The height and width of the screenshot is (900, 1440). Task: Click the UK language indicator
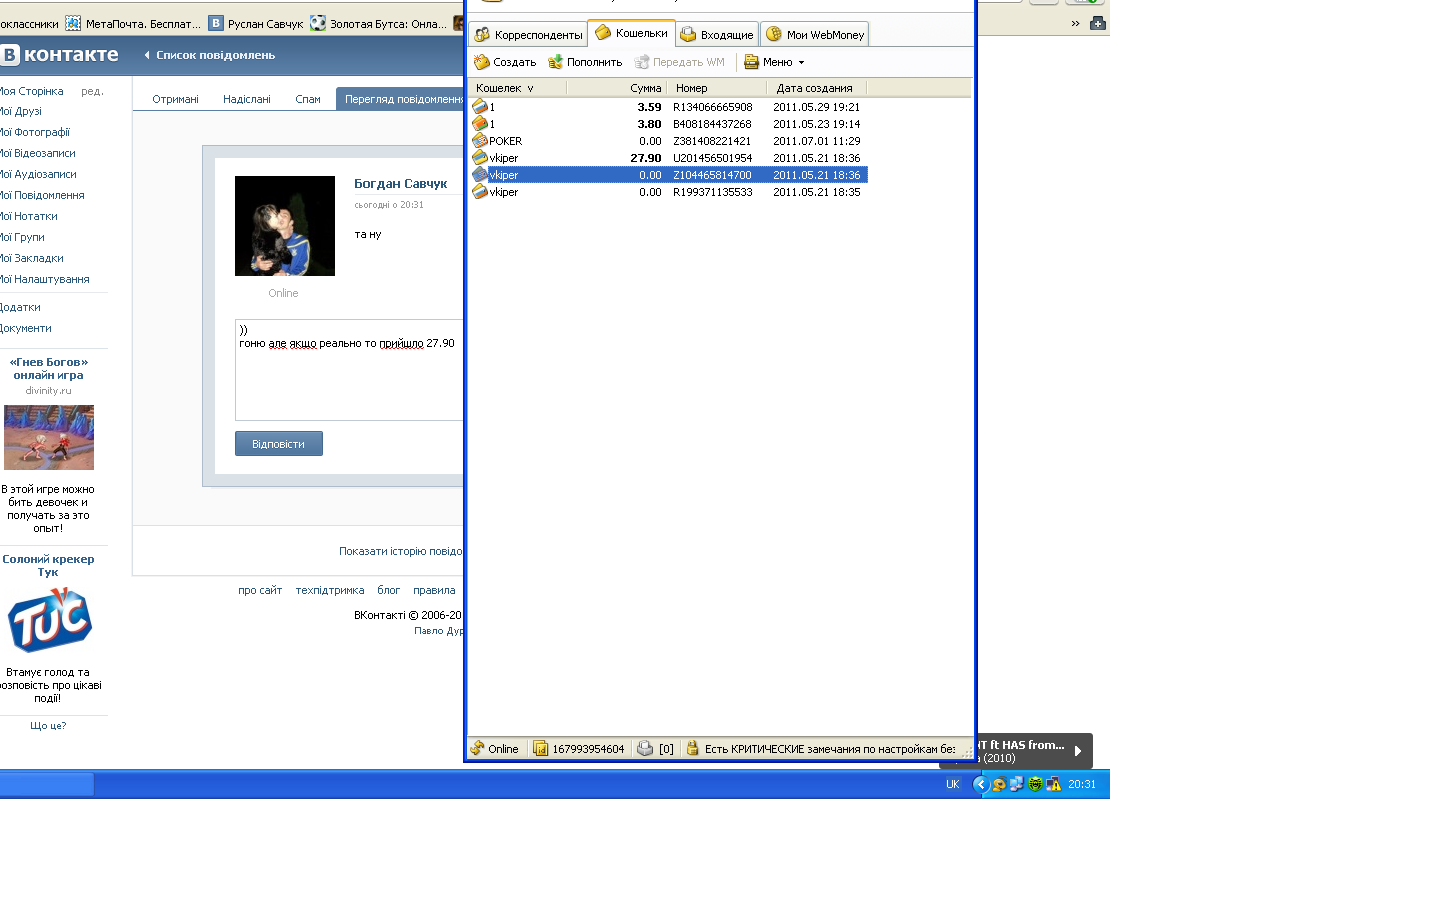953,784
